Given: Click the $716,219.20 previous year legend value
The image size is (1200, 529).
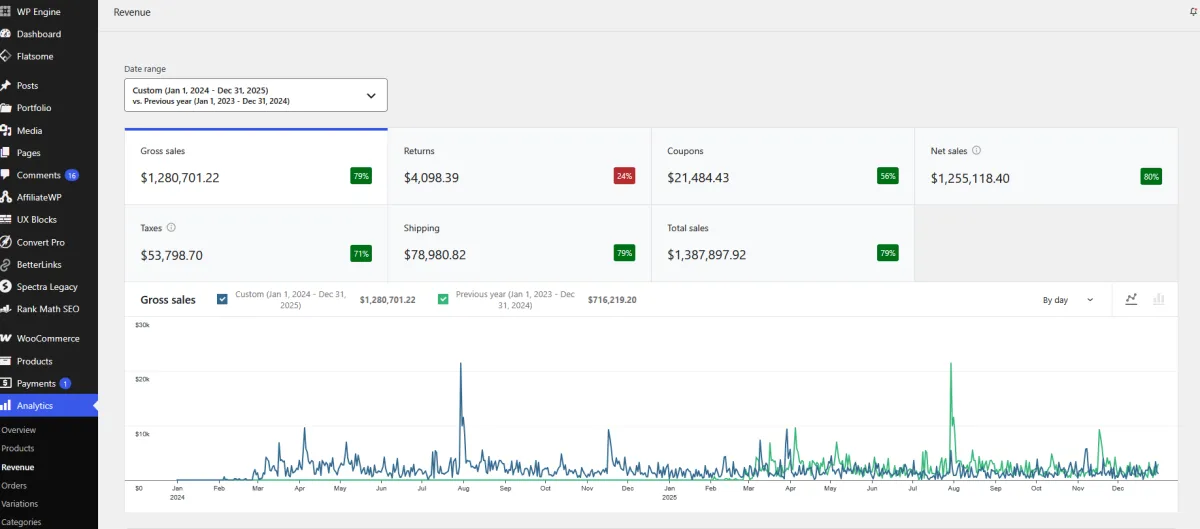Looking at the screenshot, I should click(x=612, y=299).
